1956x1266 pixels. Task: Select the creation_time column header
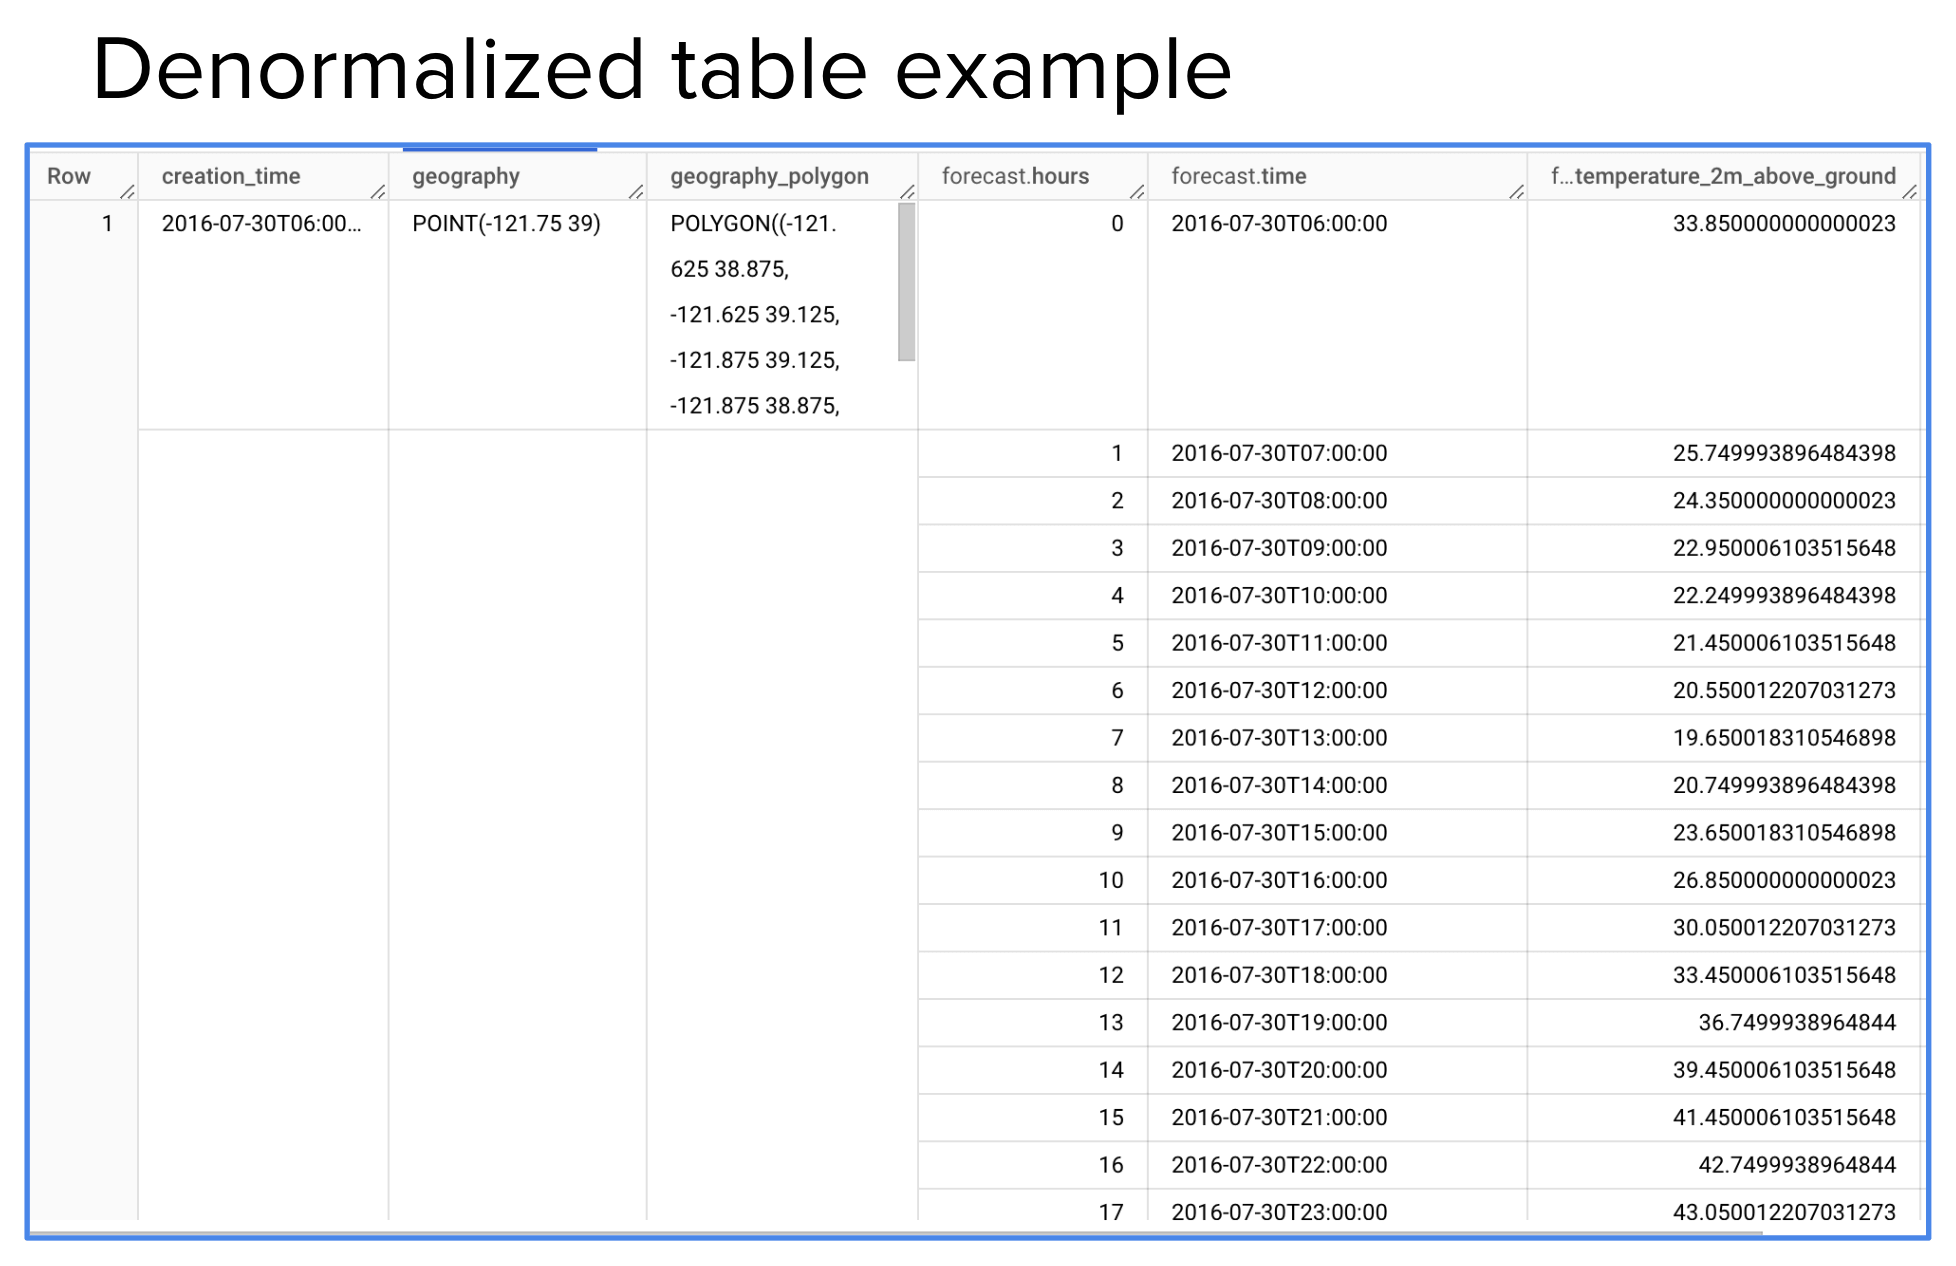[231, 176]
